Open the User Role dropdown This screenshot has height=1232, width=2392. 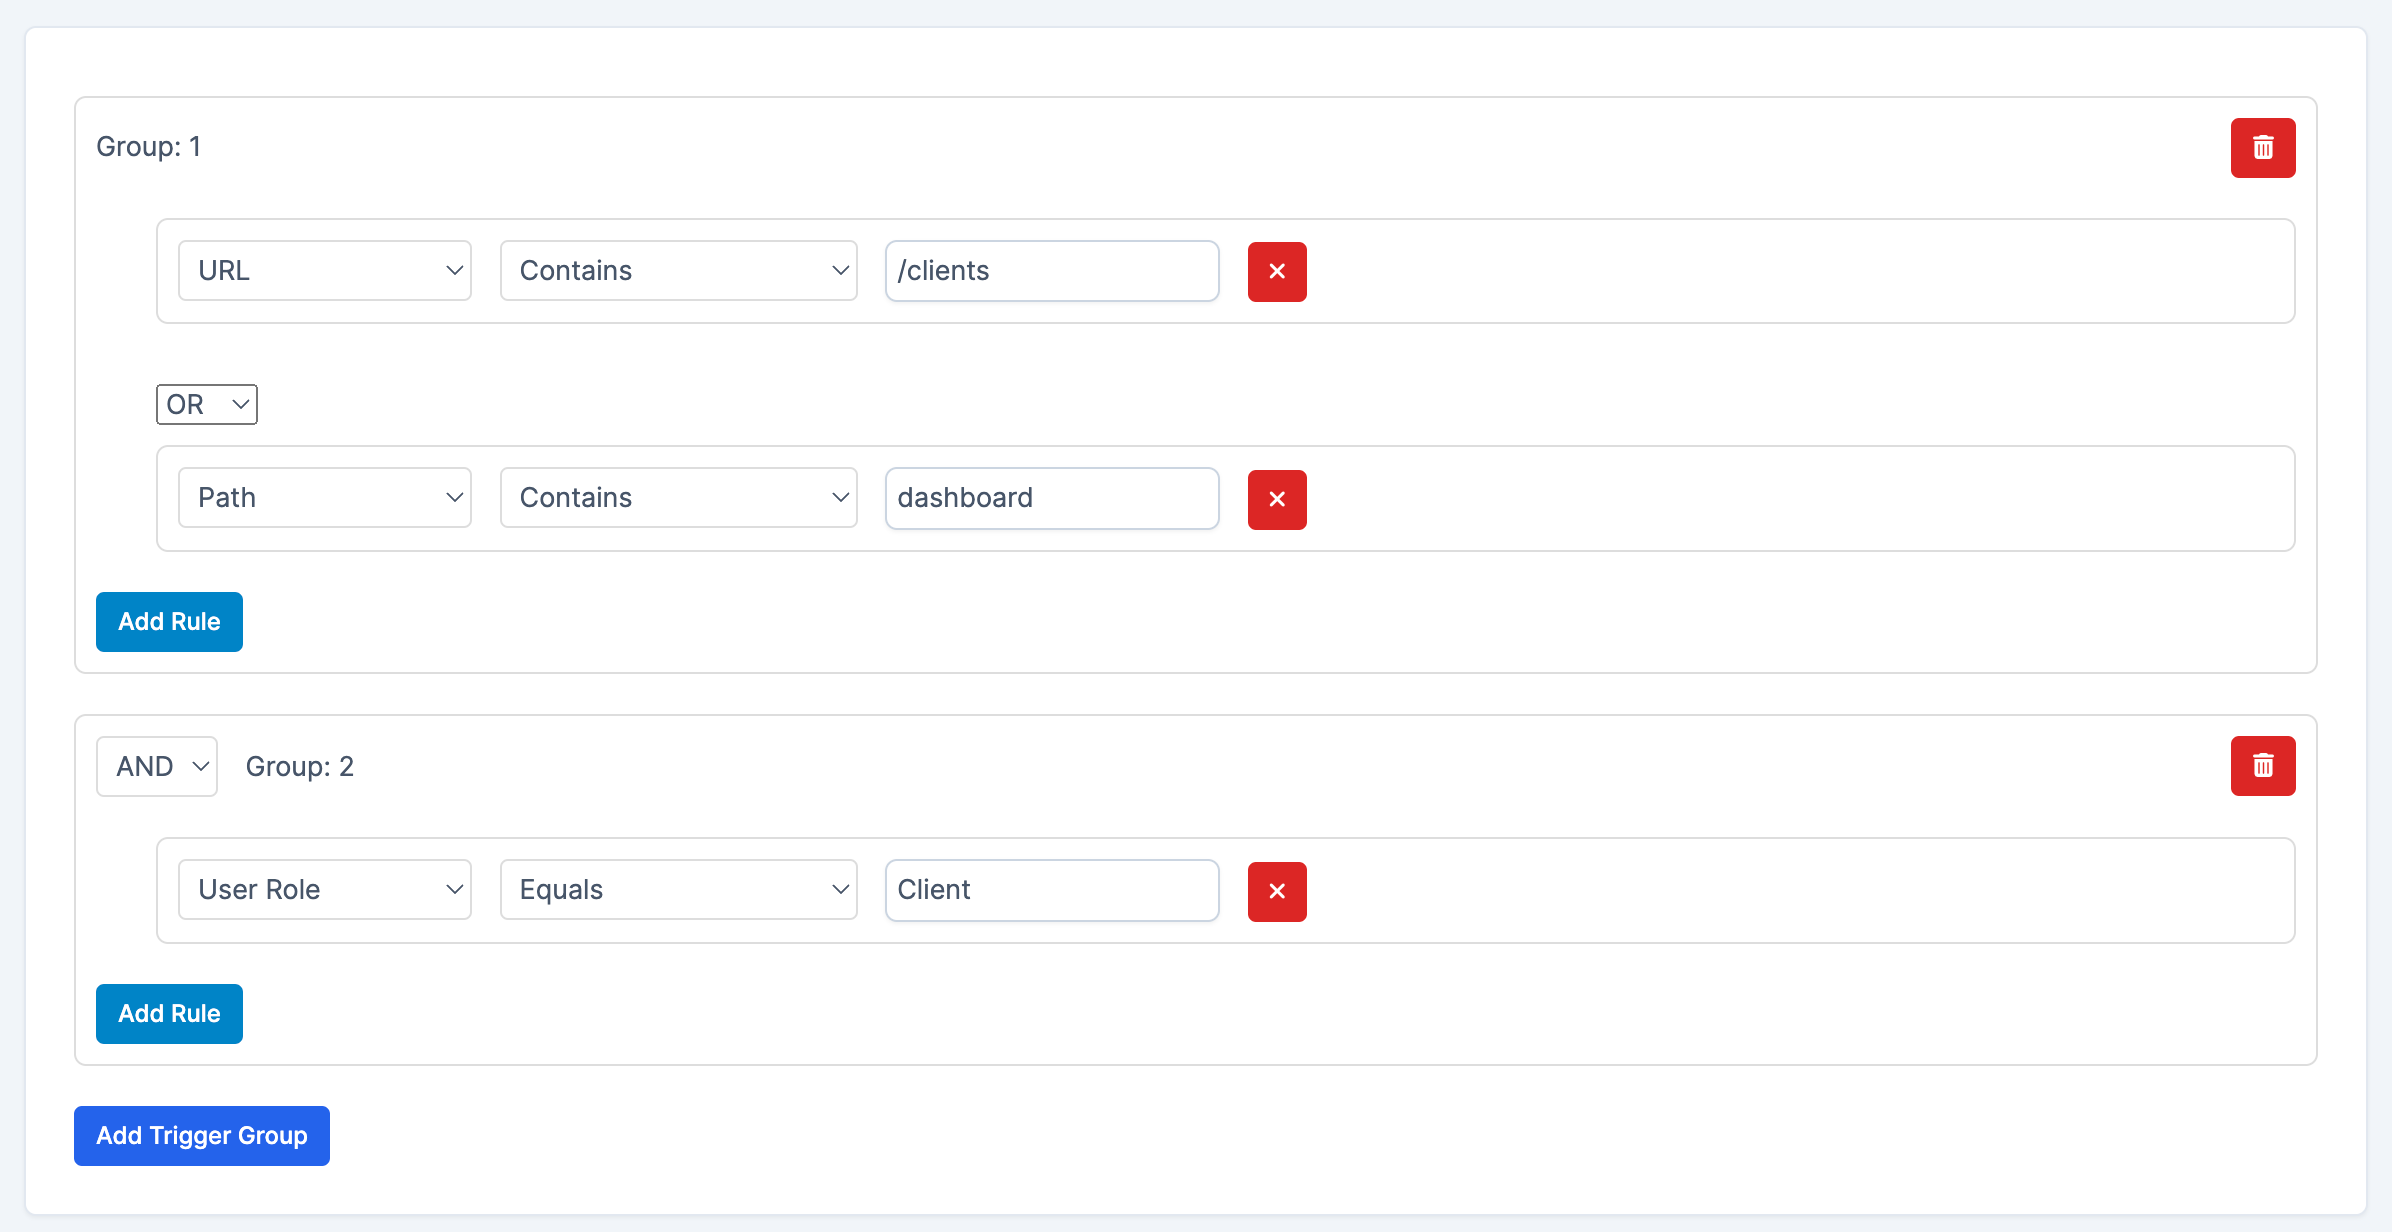pyautogui.click(x=324, y=890)
